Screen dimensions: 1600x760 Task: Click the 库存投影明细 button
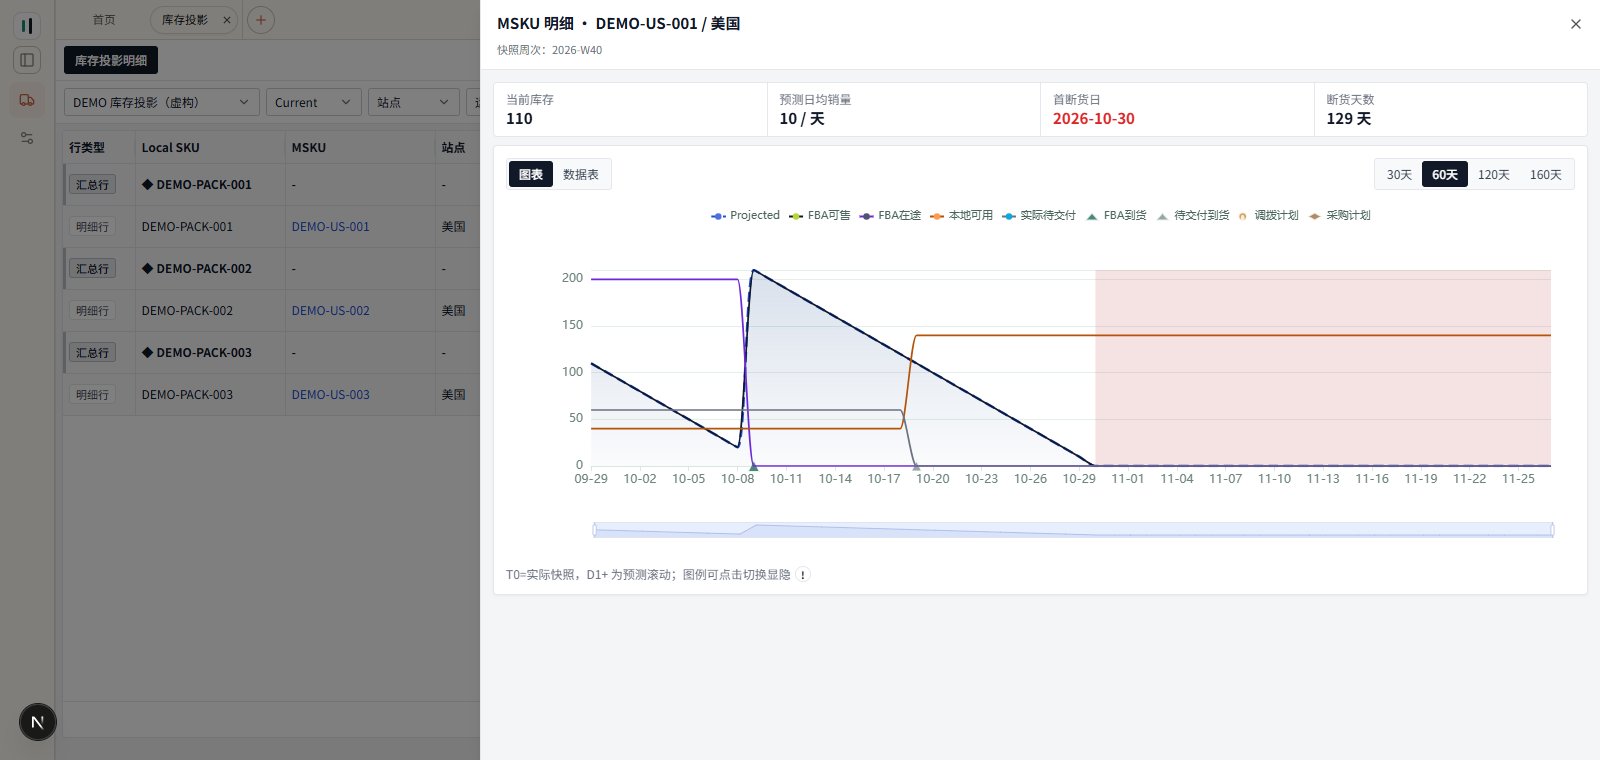(111, 60)
